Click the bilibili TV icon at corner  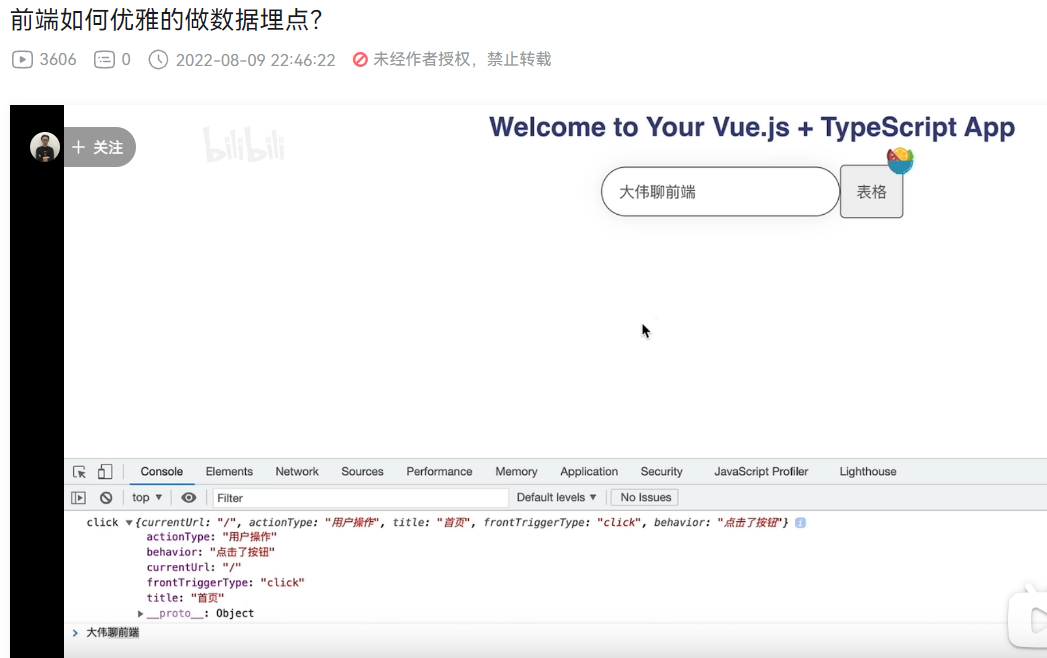1028,618
